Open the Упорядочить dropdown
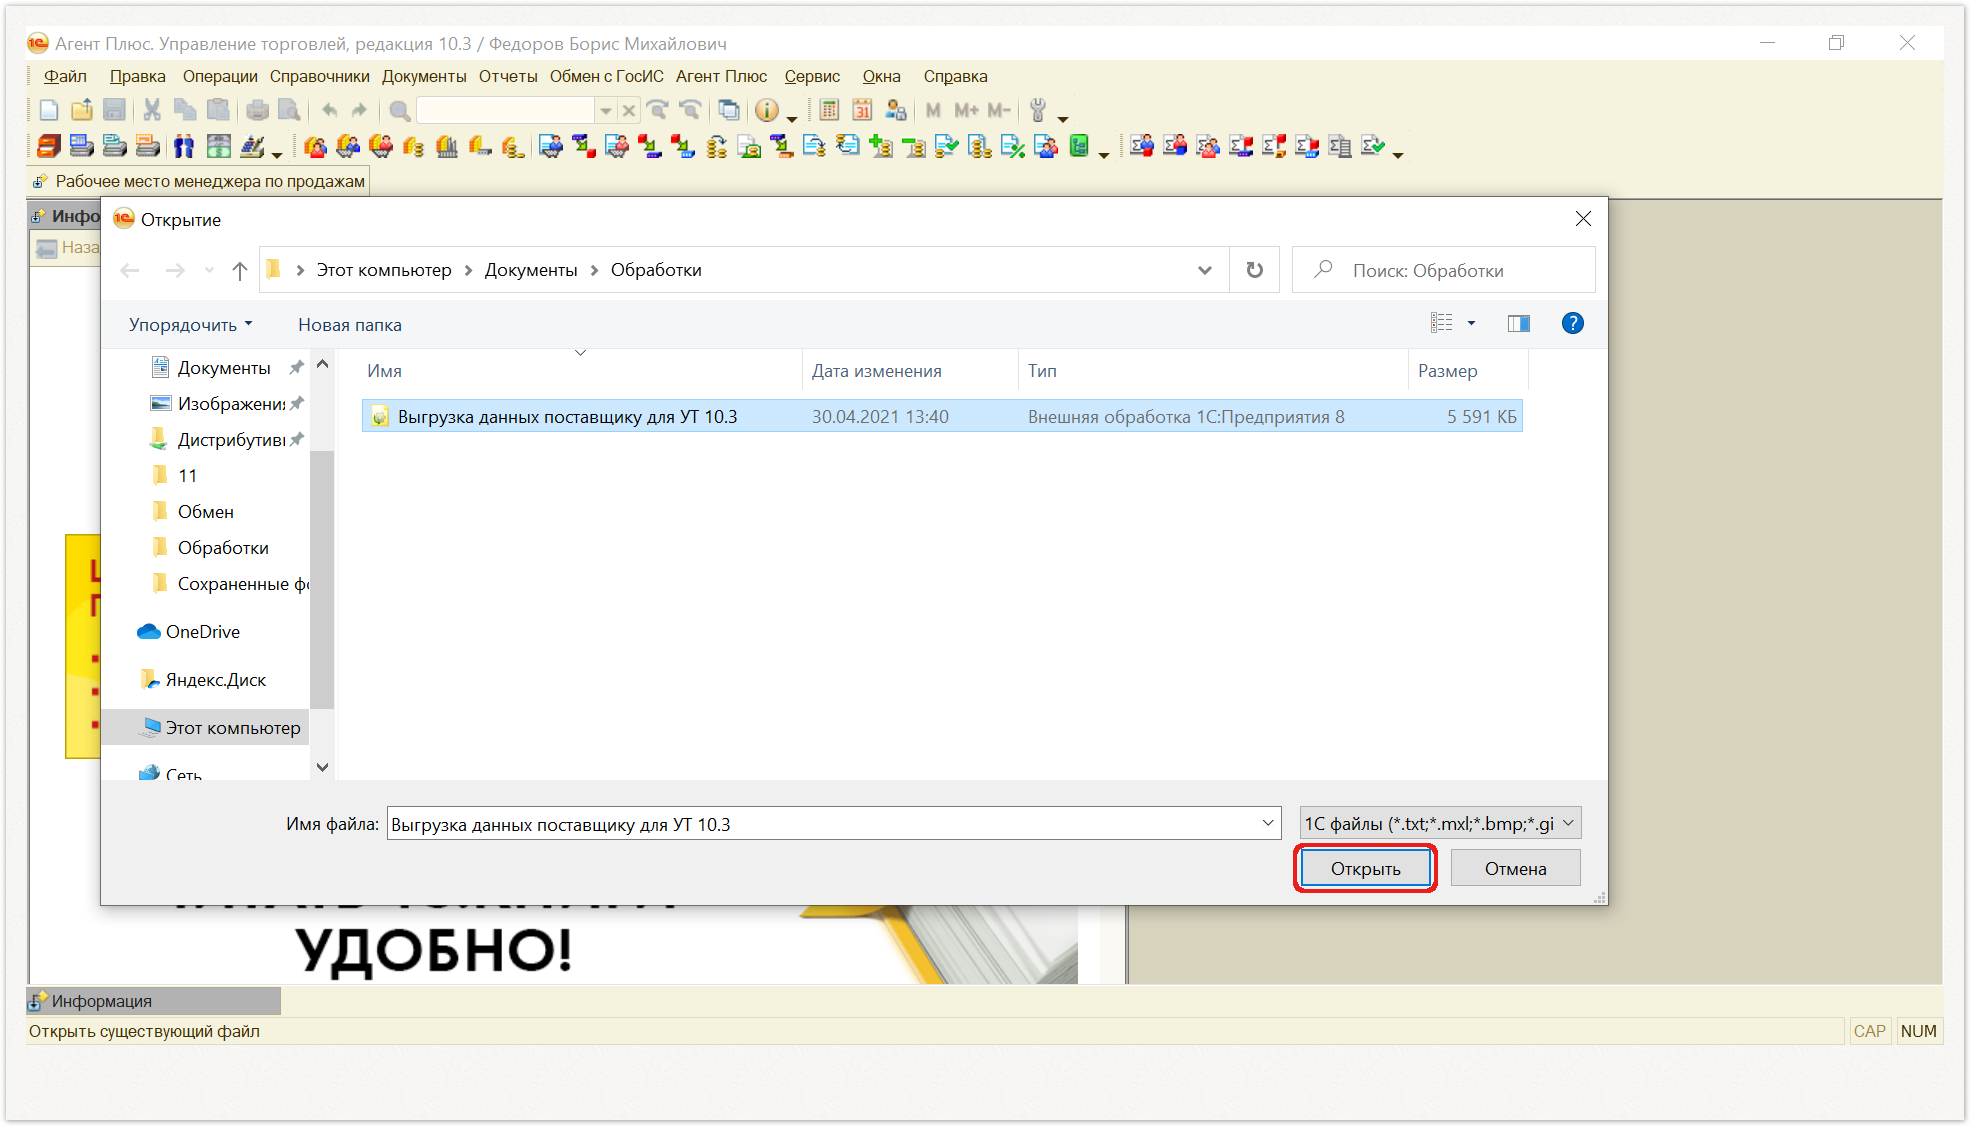 pyautogui.click(x=190, y=324)
